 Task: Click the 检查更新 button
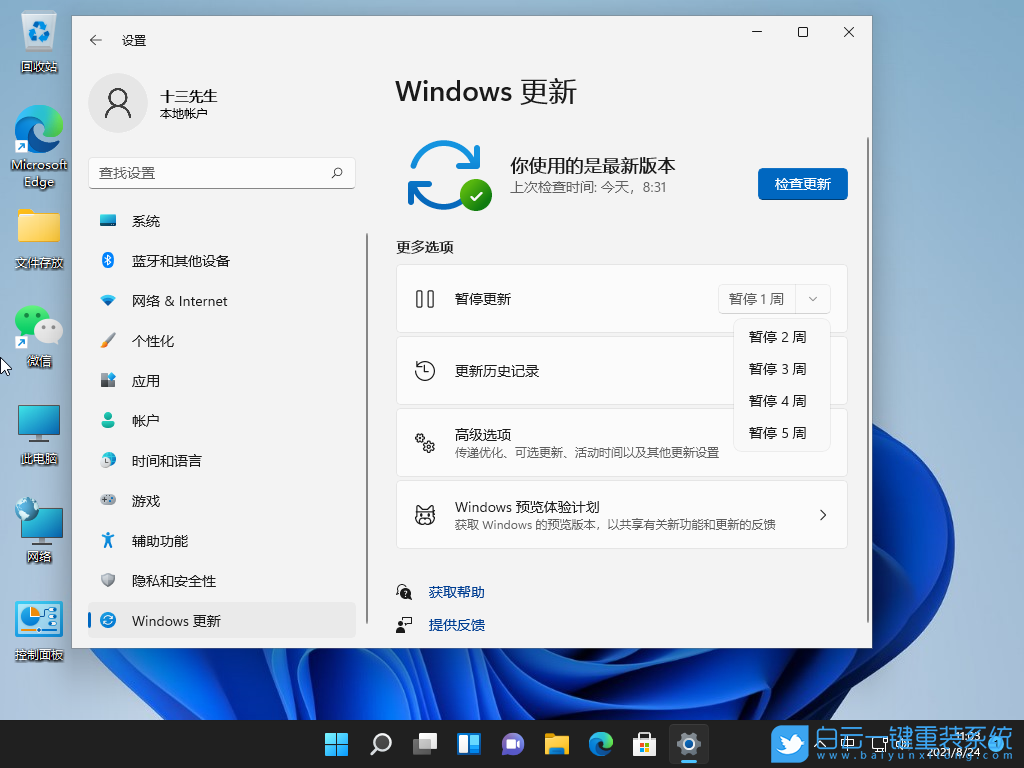(x=802, y=184)
